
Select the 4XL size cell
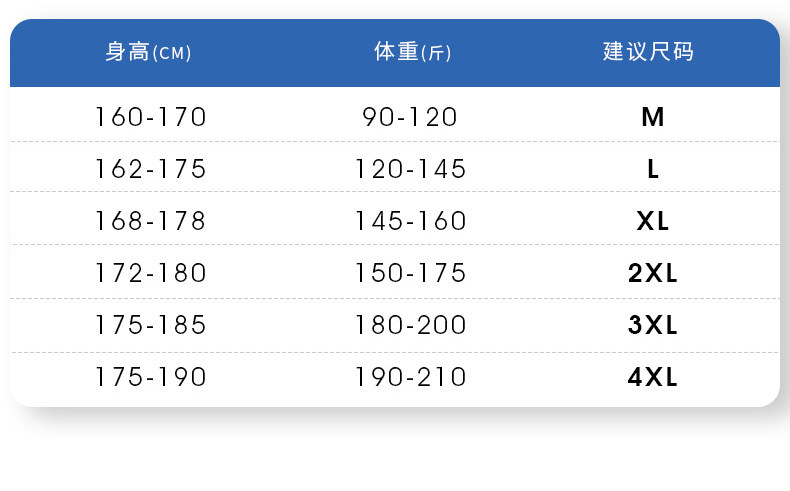pos(653,377)
